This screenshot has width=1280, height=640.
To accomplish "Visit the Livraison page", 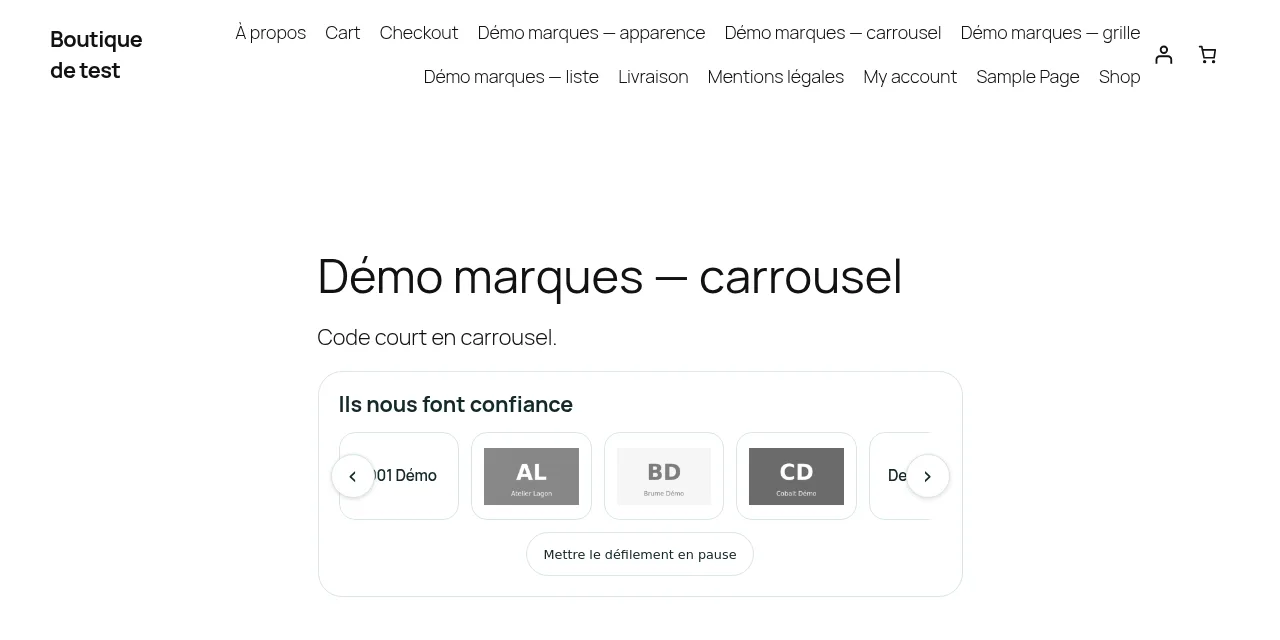I will [x=653, y=77].
